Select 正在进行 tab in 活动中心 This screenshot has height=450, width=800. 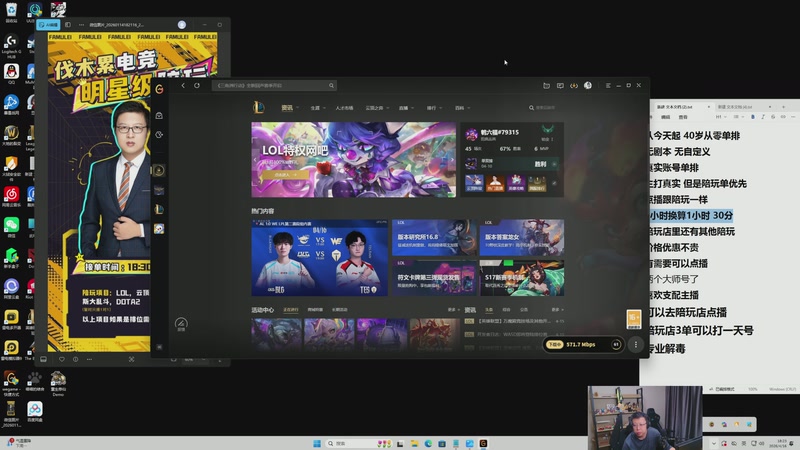pyautogui.click(x=291, y=310)
